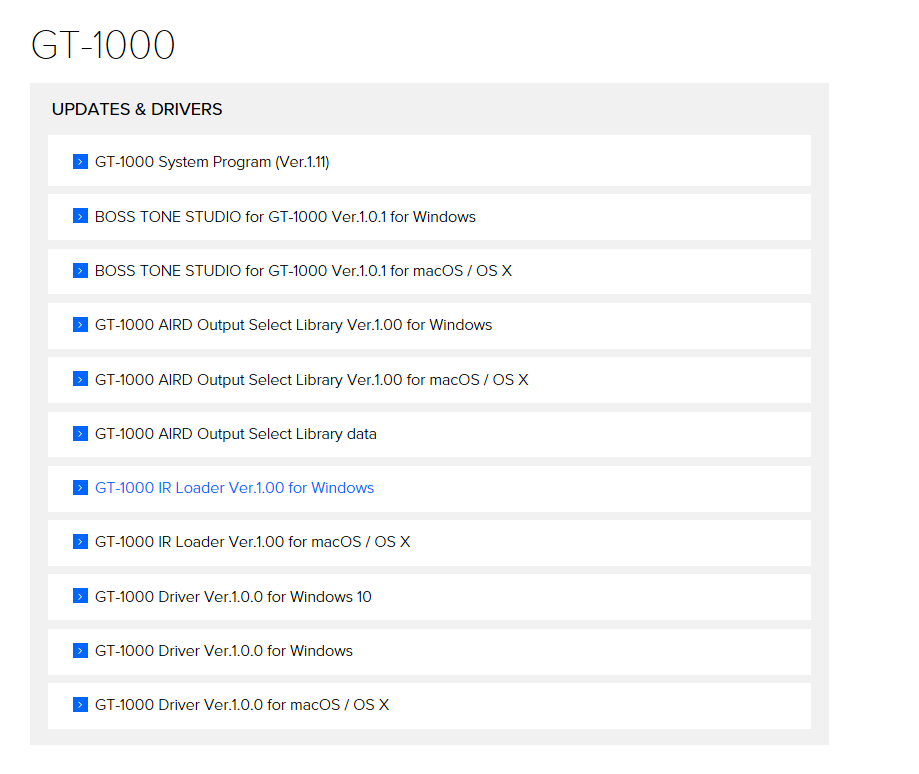Click arrow icon by AIRD Output Select Library data
The height and width of the screenshot is (774, 919).
[x=80, y=434]
